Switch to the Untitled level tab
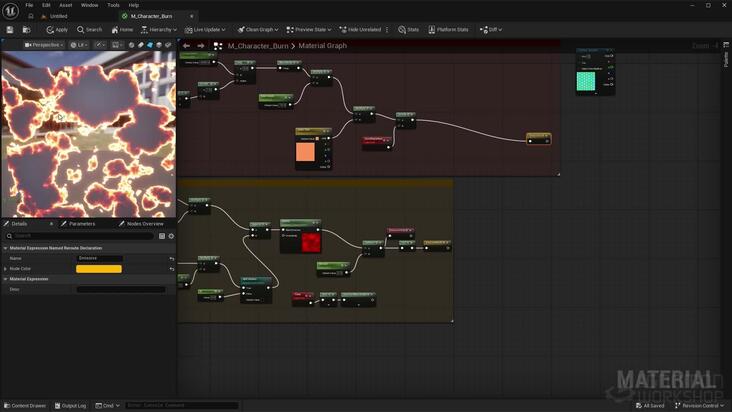 click(58, 16)
